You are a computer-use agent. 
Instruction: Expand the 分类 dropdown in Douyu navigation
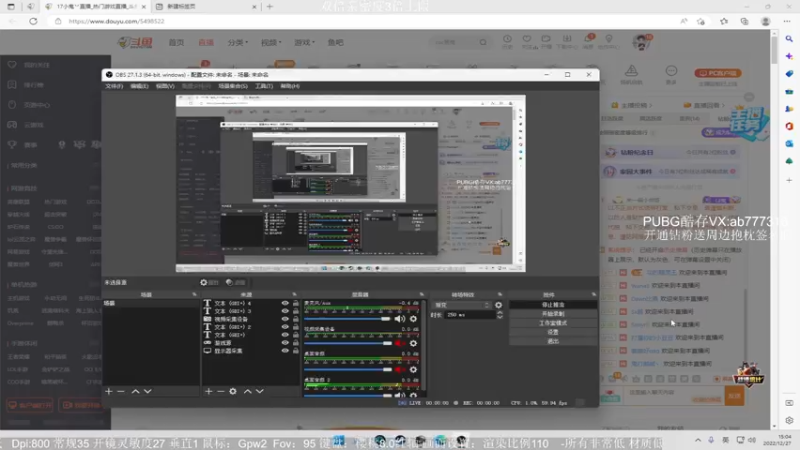(x=238, y=42)
